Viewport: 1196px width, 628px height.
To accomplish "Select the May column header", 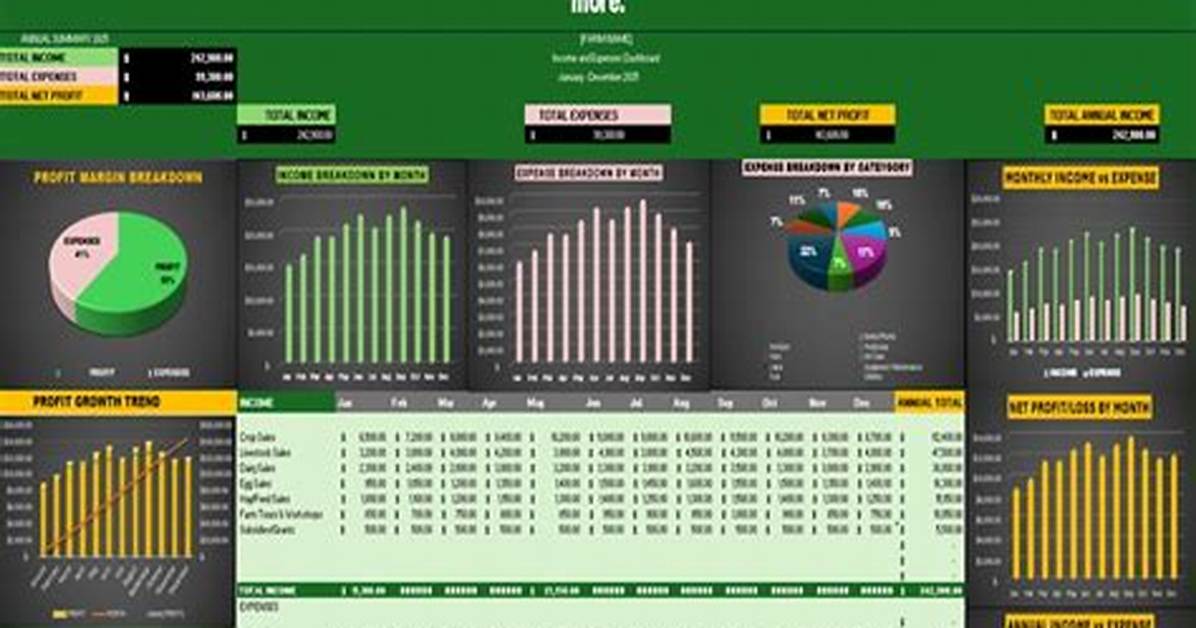I will [x=535, y=402].
